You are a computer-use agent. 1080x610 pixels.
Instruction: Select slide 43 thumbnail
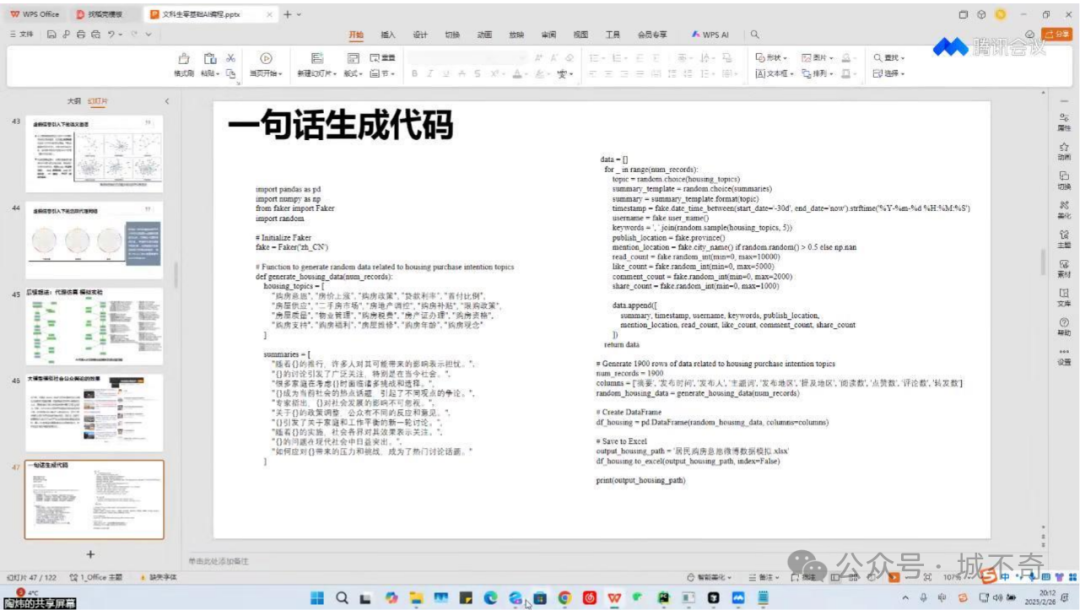(94, 153)
